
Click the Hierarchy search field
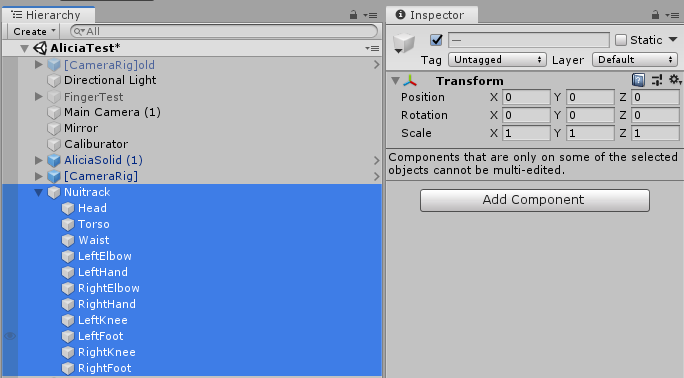tap(224, 31)
